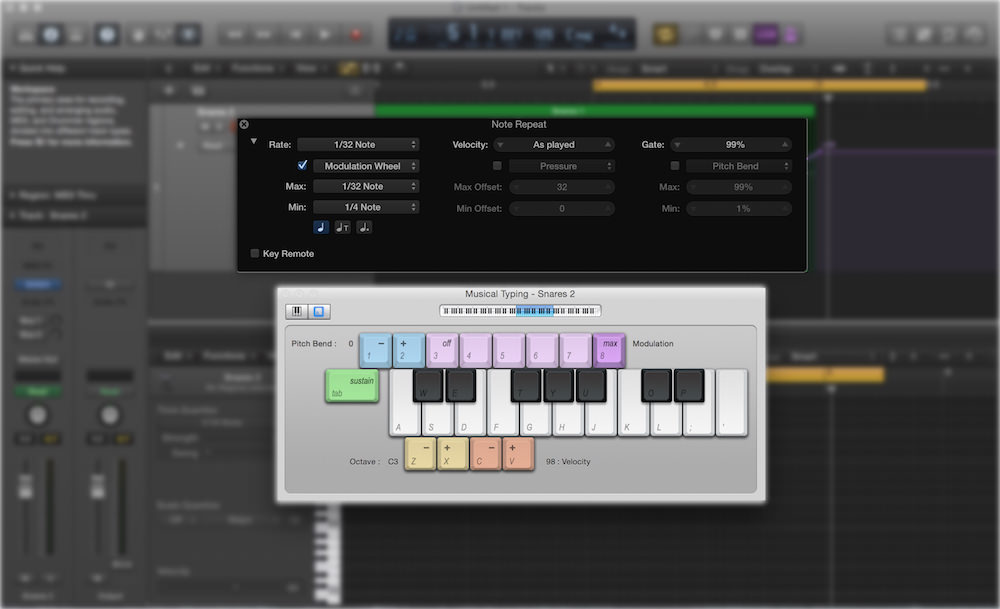Select the dotted note icon
This screenshot has width=1000, height=609.
(x=364, y=227)
